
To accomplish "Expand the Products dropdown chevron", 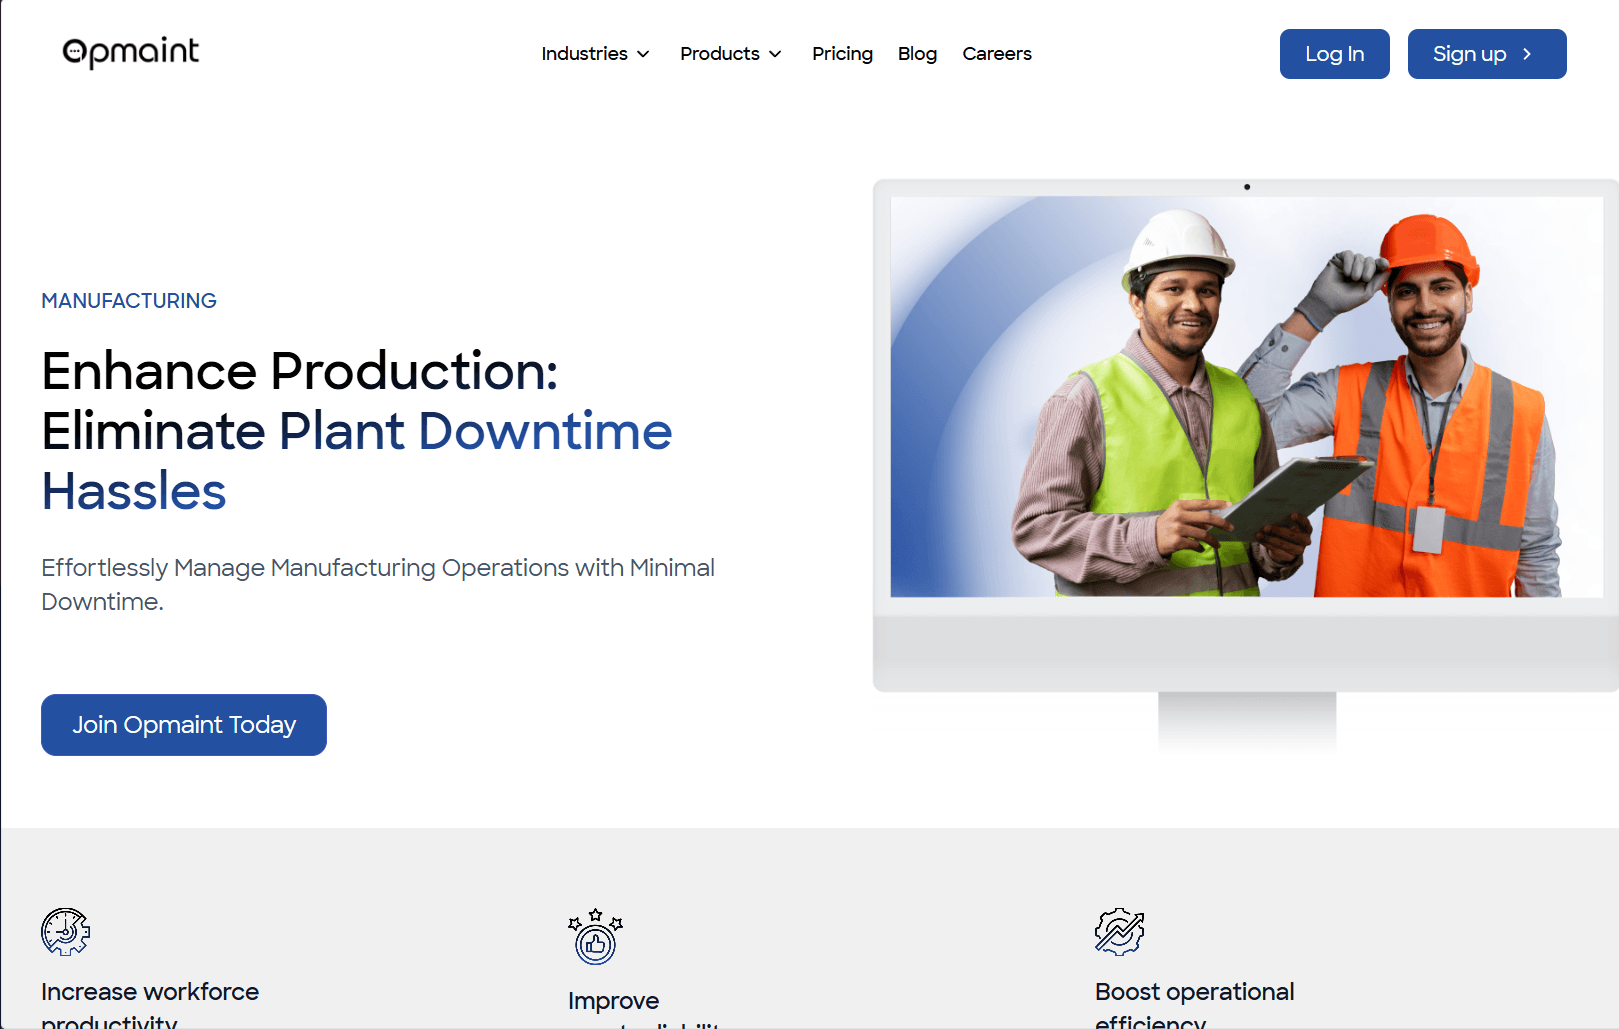I will [x=775, y=54].
